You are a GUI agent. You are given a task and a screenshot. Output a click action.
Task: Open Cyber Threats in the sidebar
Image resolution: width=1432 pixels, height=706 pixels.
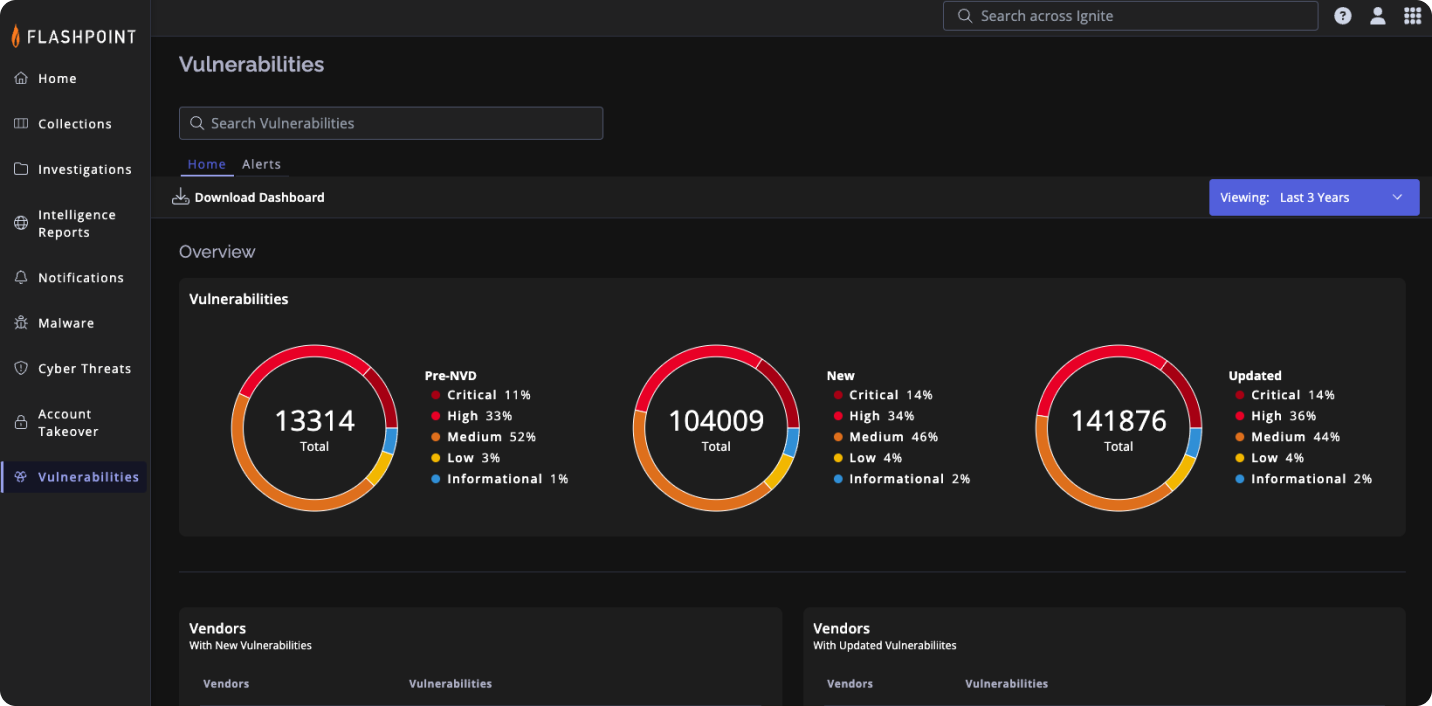coord(85,369)
